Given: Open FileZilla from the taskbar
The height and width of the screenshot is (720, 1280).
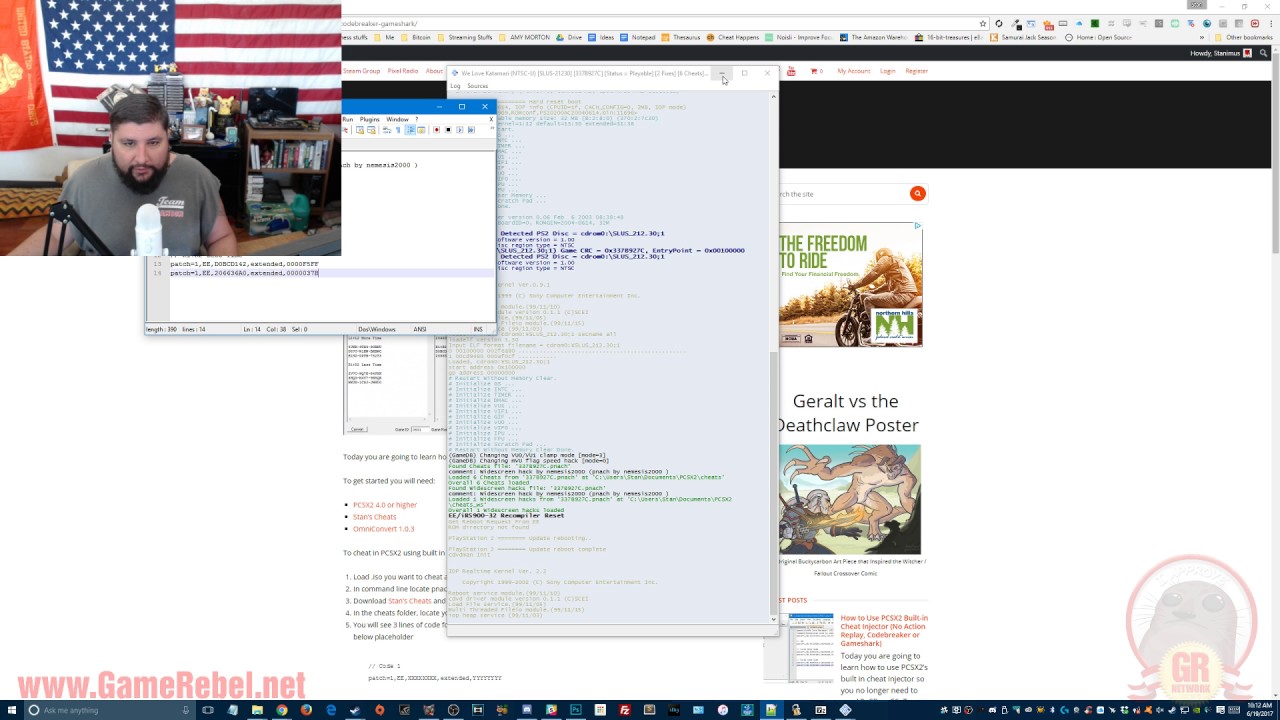Looking at the screenshot, I should pos(625,710).
